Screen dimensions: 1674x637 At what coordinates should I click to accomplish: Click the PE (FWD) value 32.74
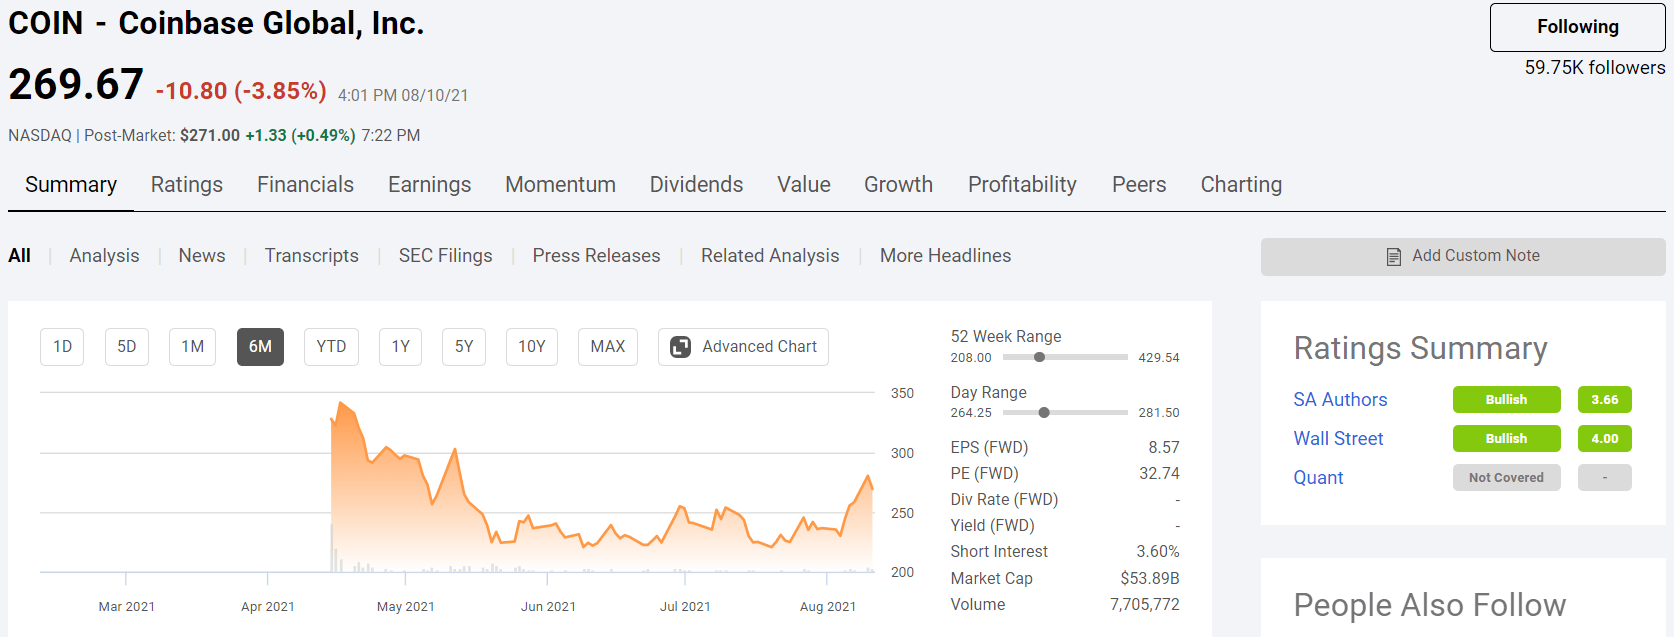pos(1159,474)
